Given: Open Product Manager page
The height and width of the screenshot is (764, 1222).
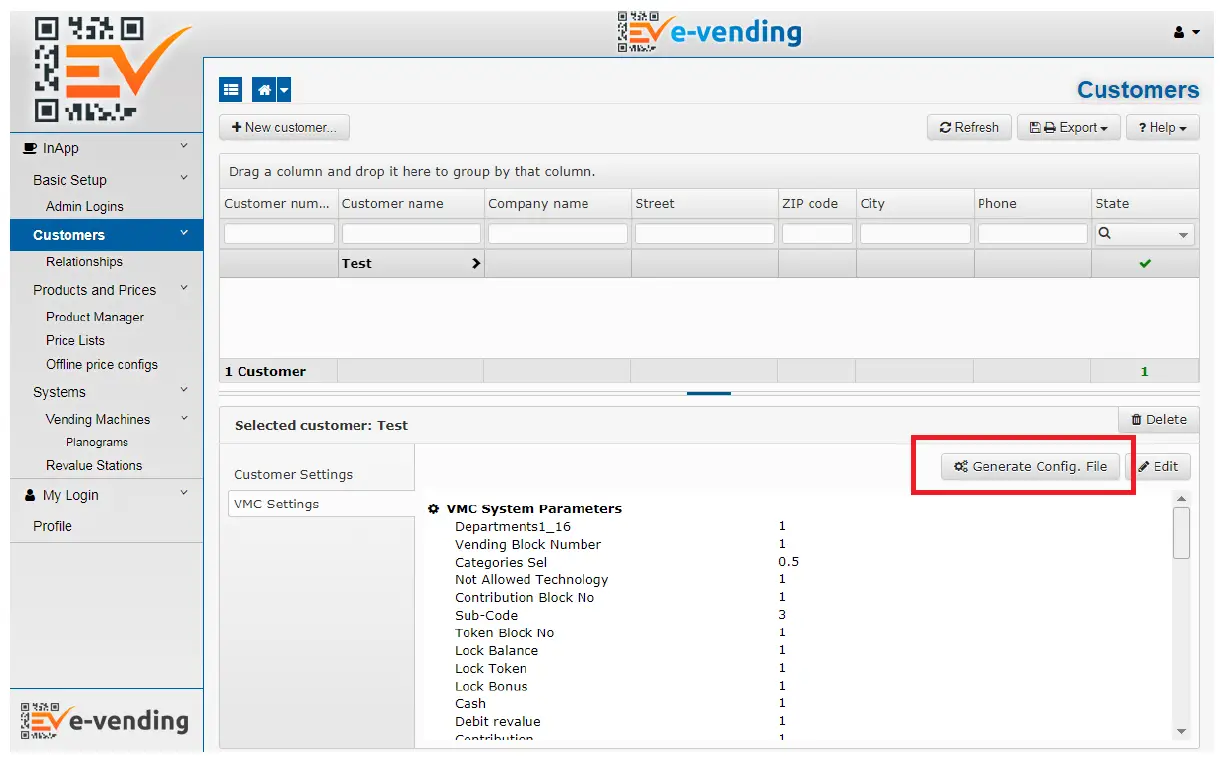Looking at the screenshot, I should coord(95,317).
